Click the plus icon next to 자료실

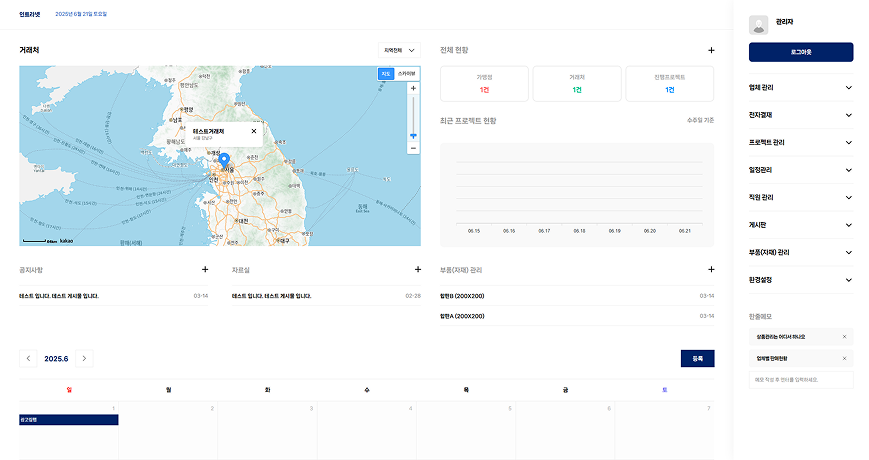(x=417, y=269)
